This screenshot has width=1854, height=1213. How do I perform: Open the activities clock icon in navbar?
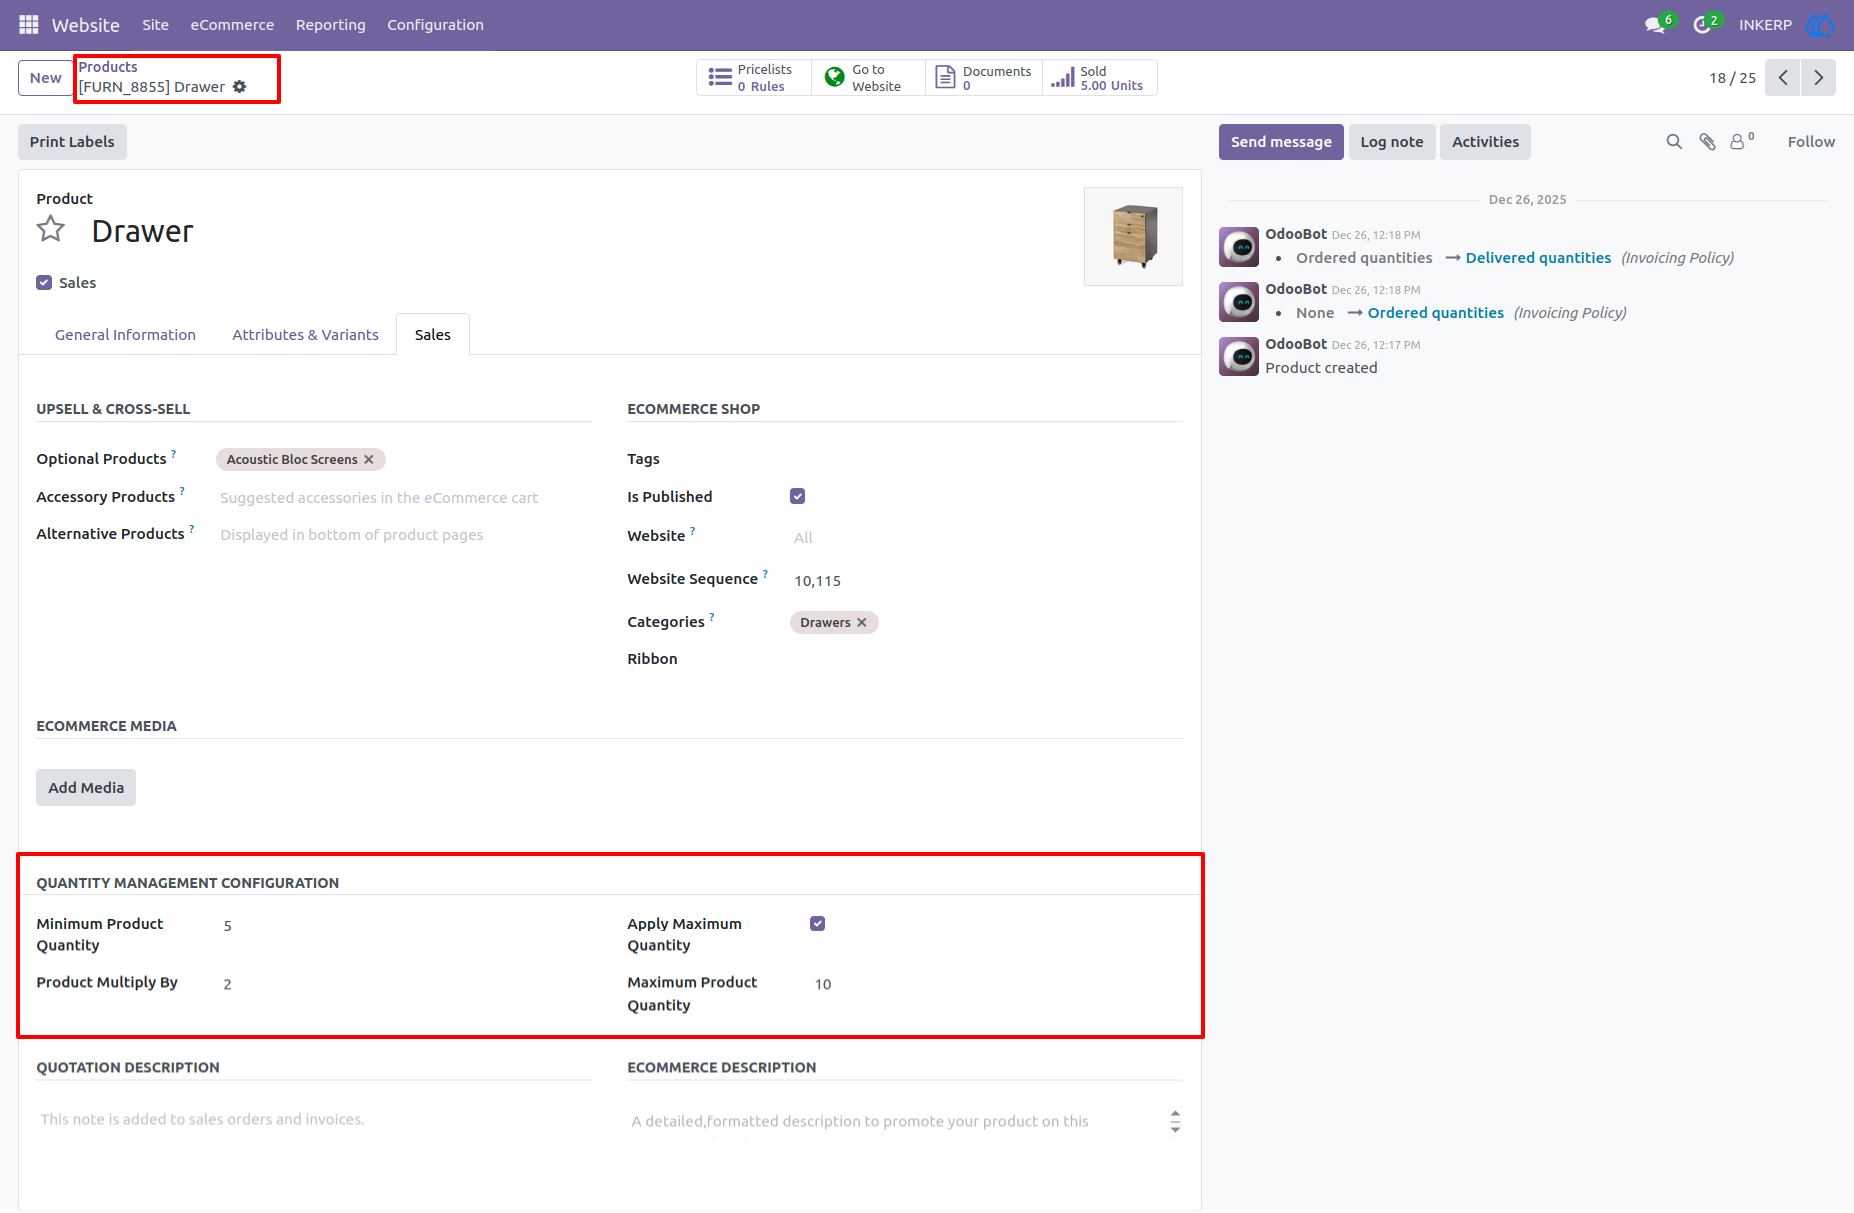click(x=1701, y=25)
